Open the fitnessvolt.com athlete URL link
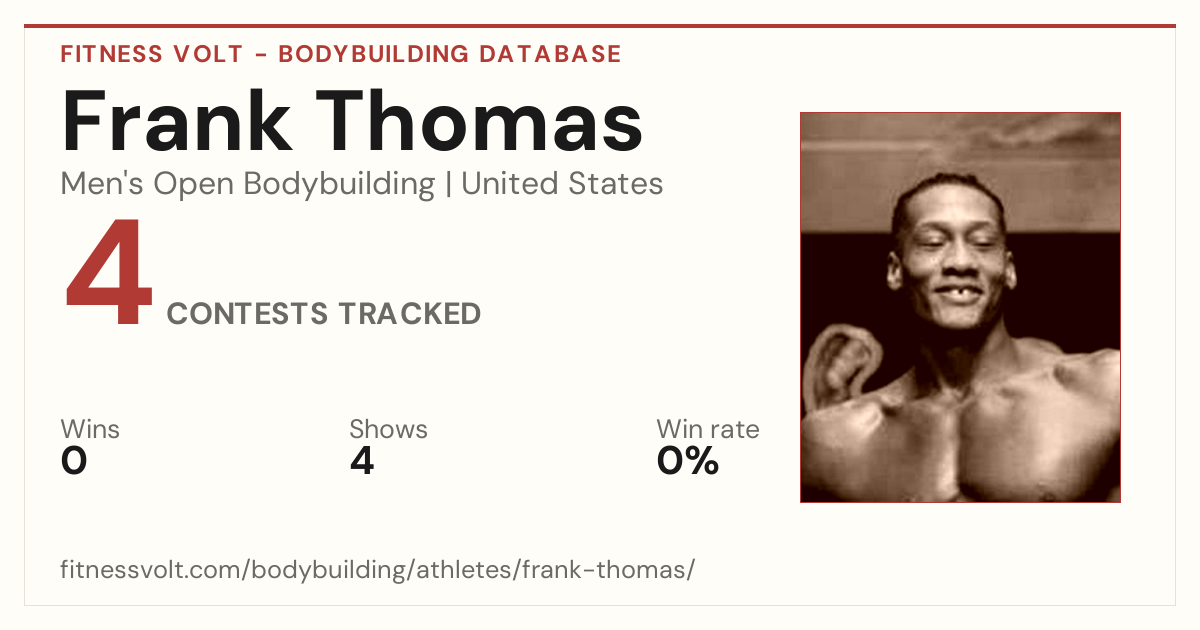Screen dimensions: 1200x630 pyautogui.click(x=378, y=570)
